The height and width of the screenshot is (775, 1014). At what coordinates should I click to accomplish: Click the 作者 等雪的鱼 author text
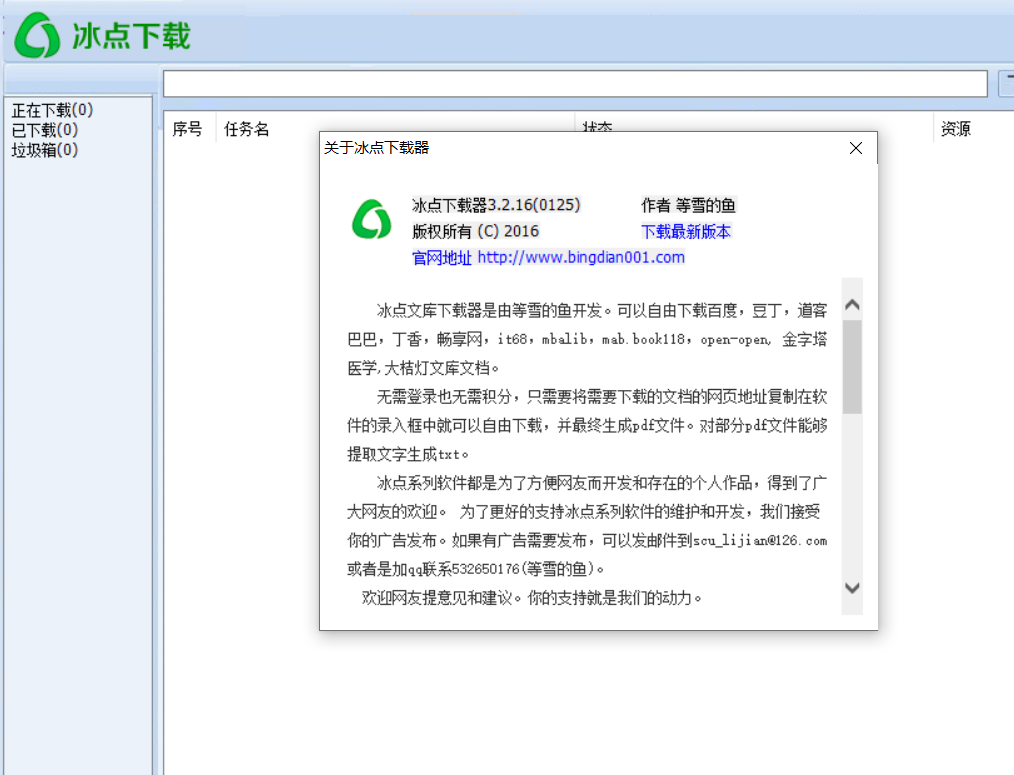point(688,206)
